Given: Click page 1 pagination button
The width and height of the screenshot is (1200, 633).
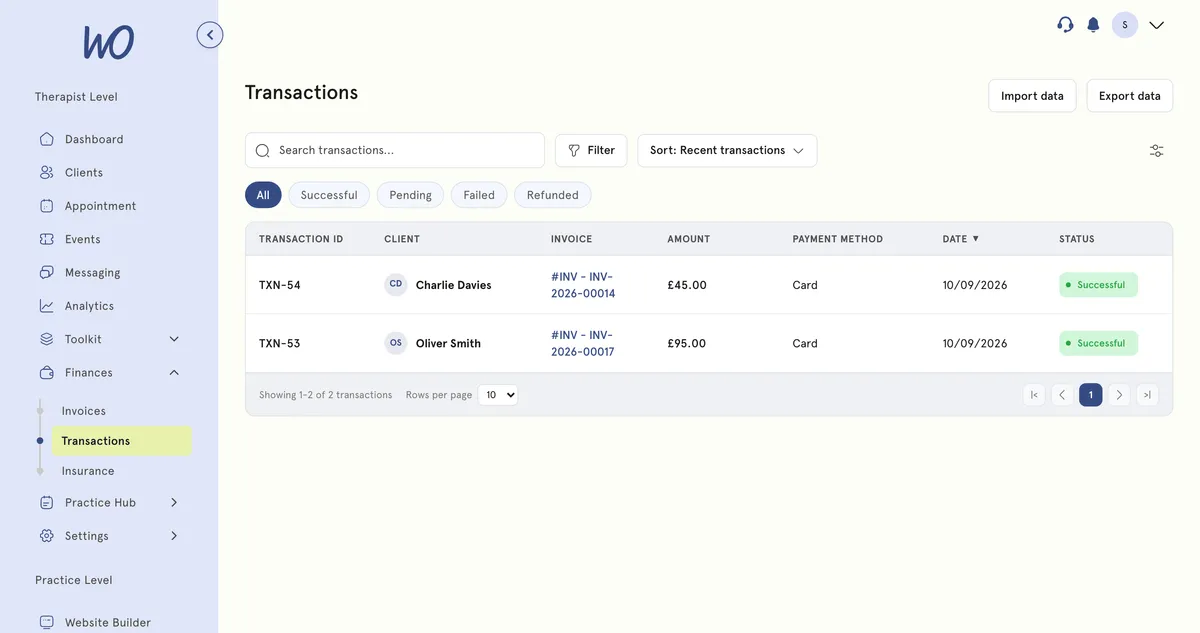Looking at the screenshot, I should click(x=1091, y=395).
